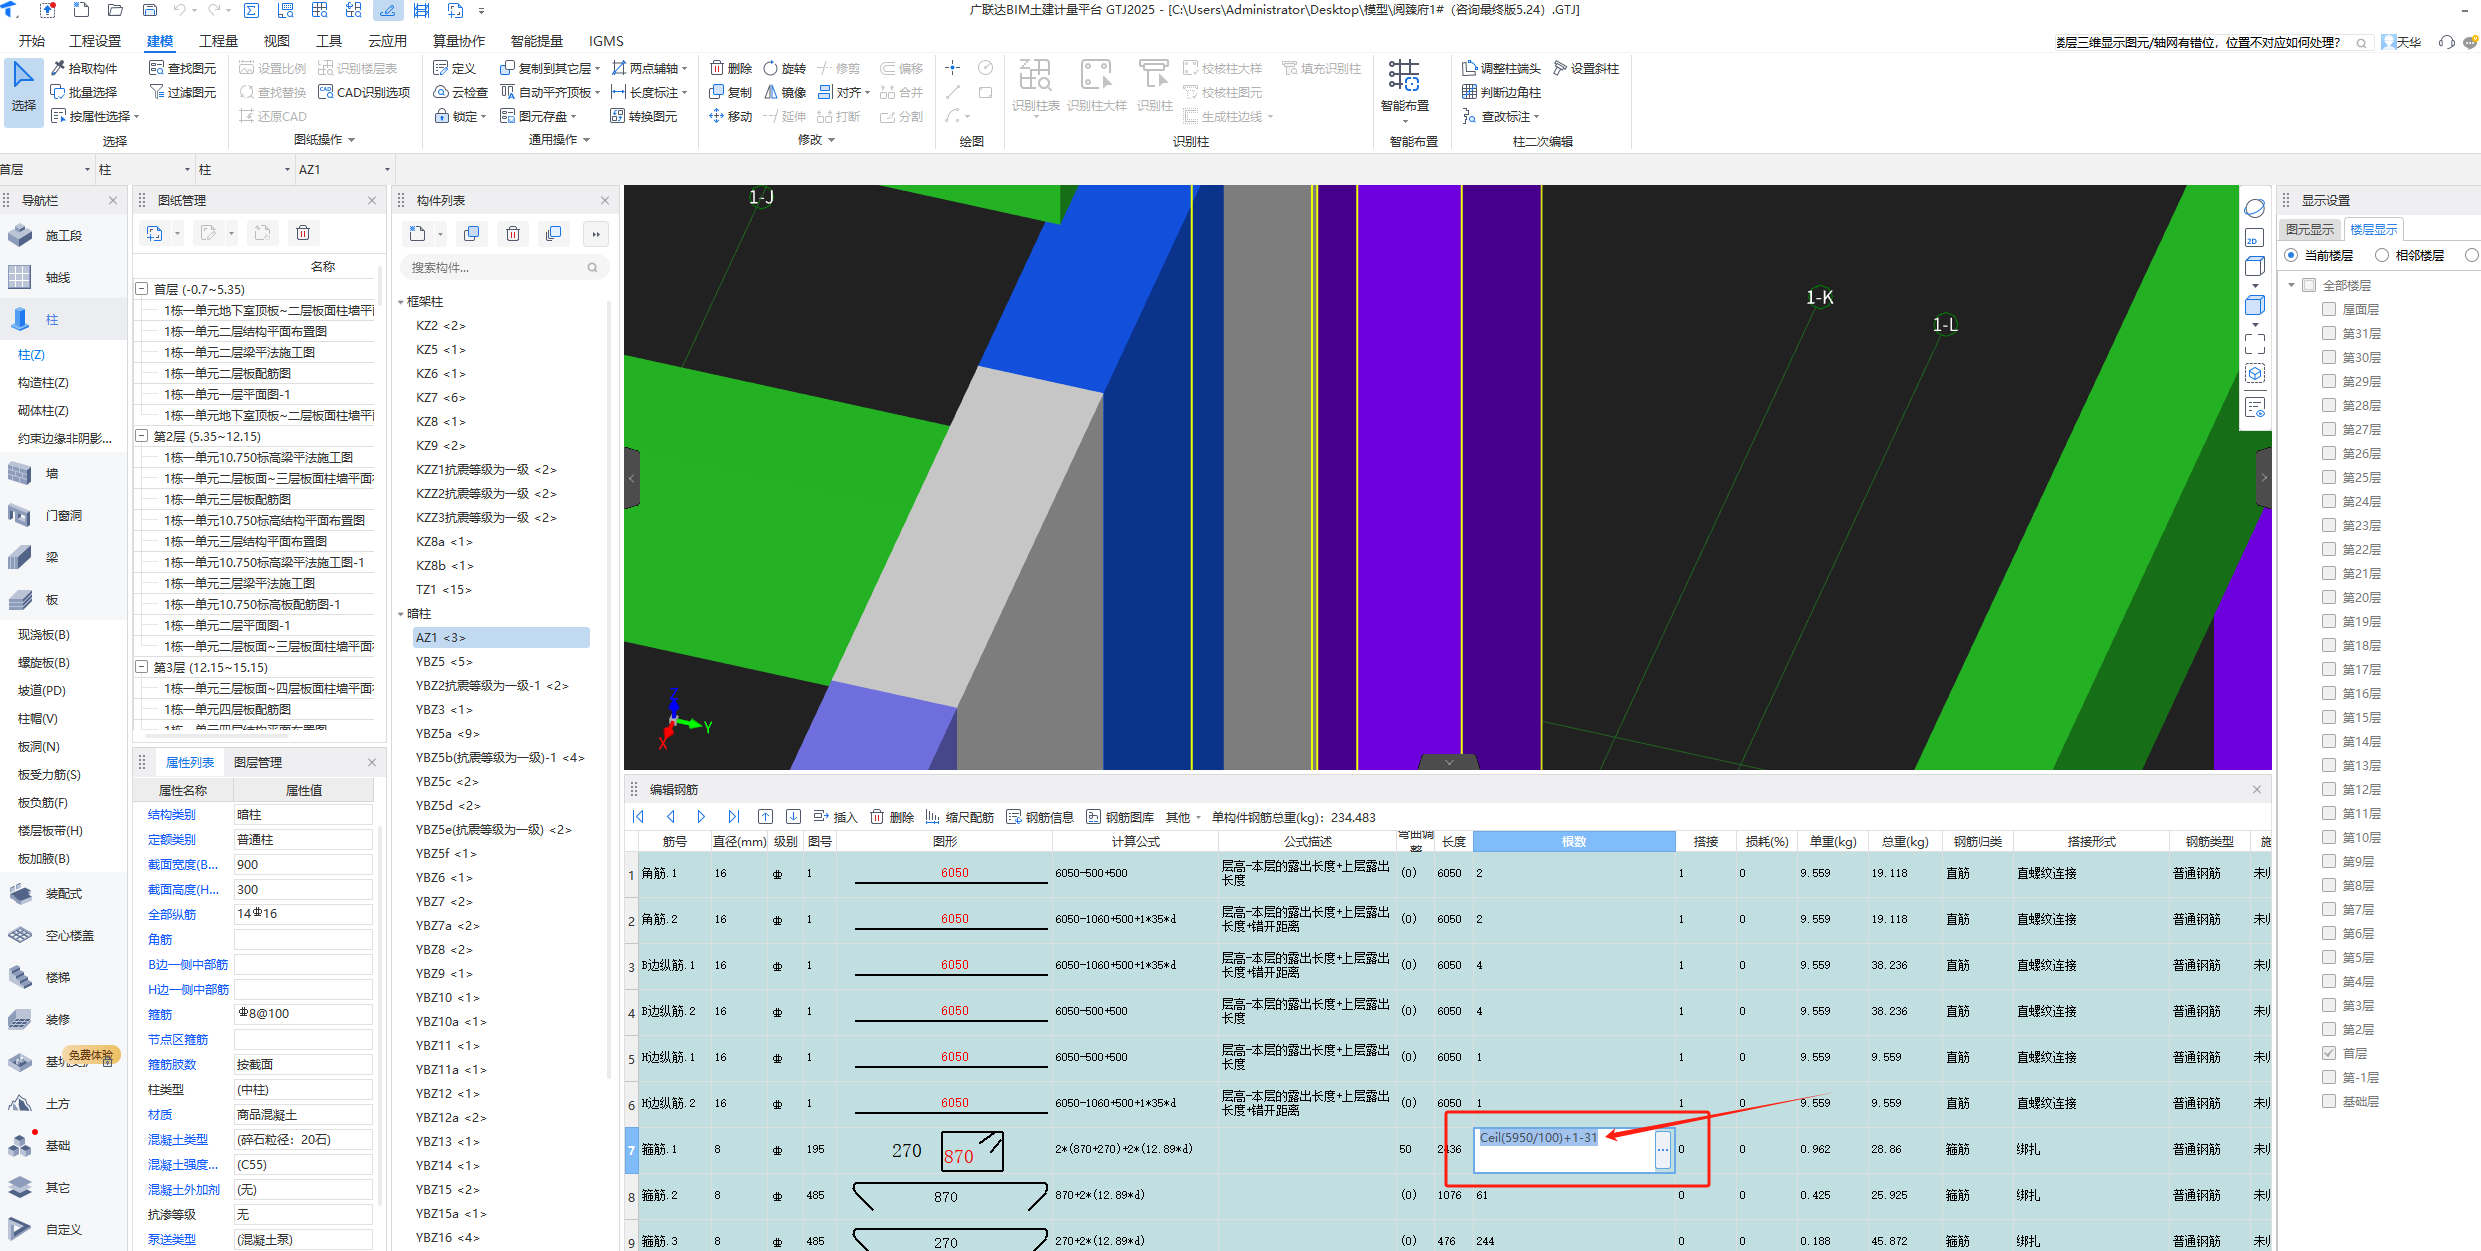Image resolution: width=2481 pixels, height=1251 pixels.
Task: Open the 工程设置 ribbon tab
Action: pos(95,41)
